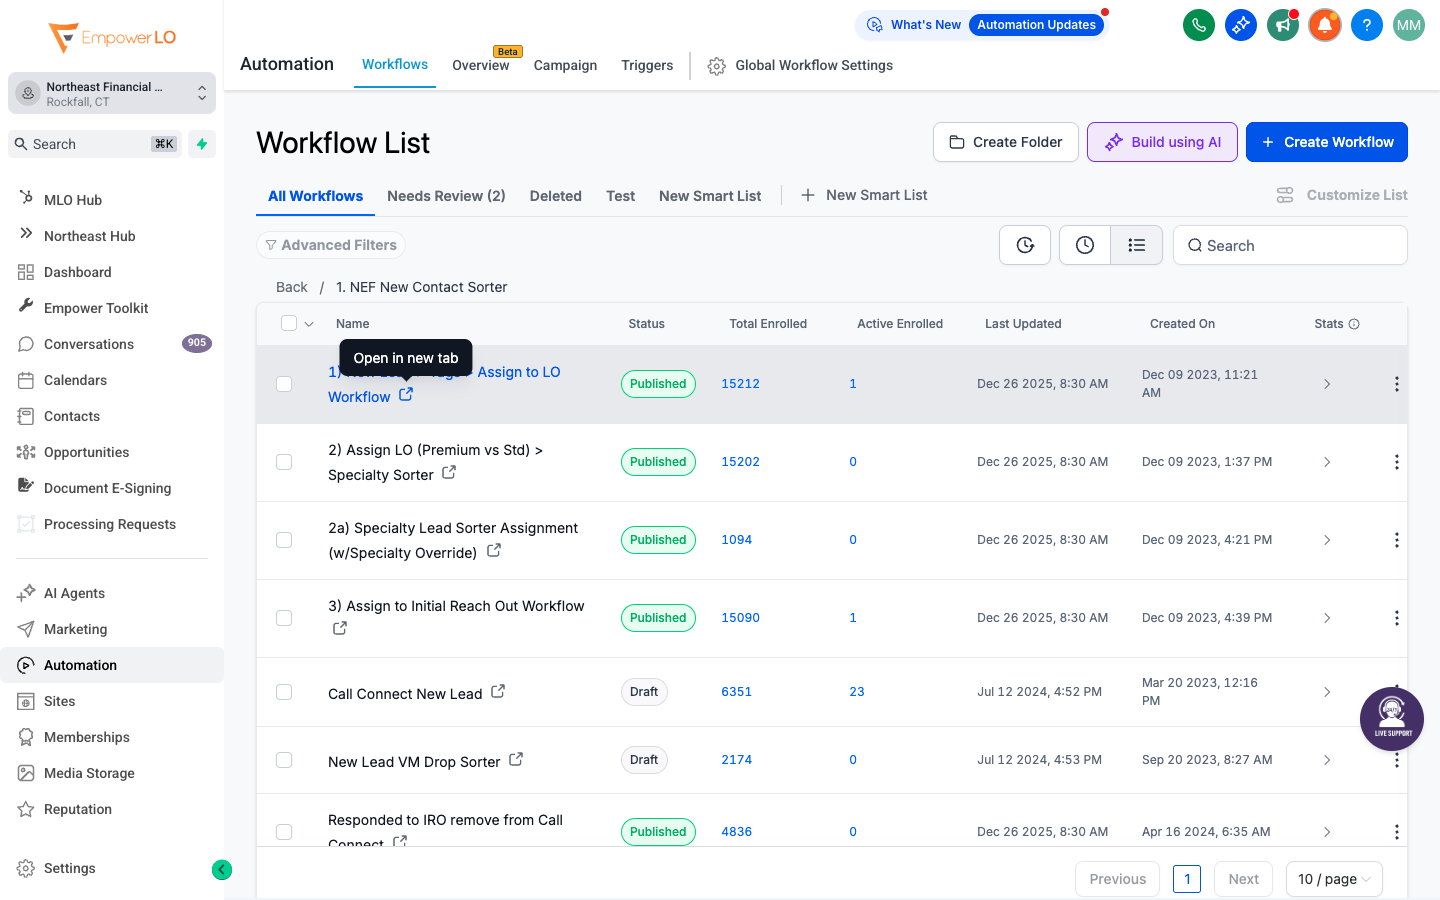The image size is (1440, 900).
Task: Open the Triggers menu item
Action: point(647,65)
